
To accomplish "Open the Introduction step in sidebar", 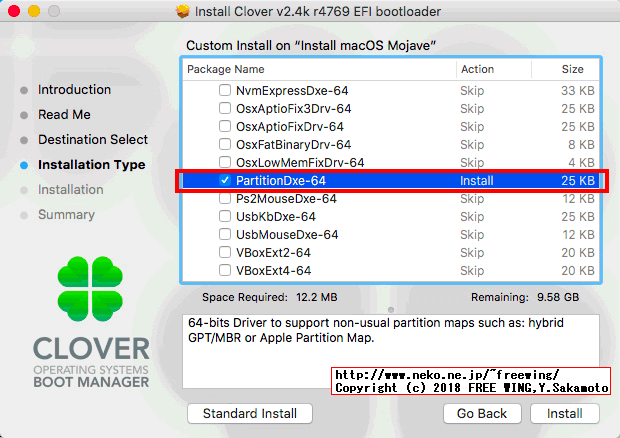I will [x=74, y=90].
